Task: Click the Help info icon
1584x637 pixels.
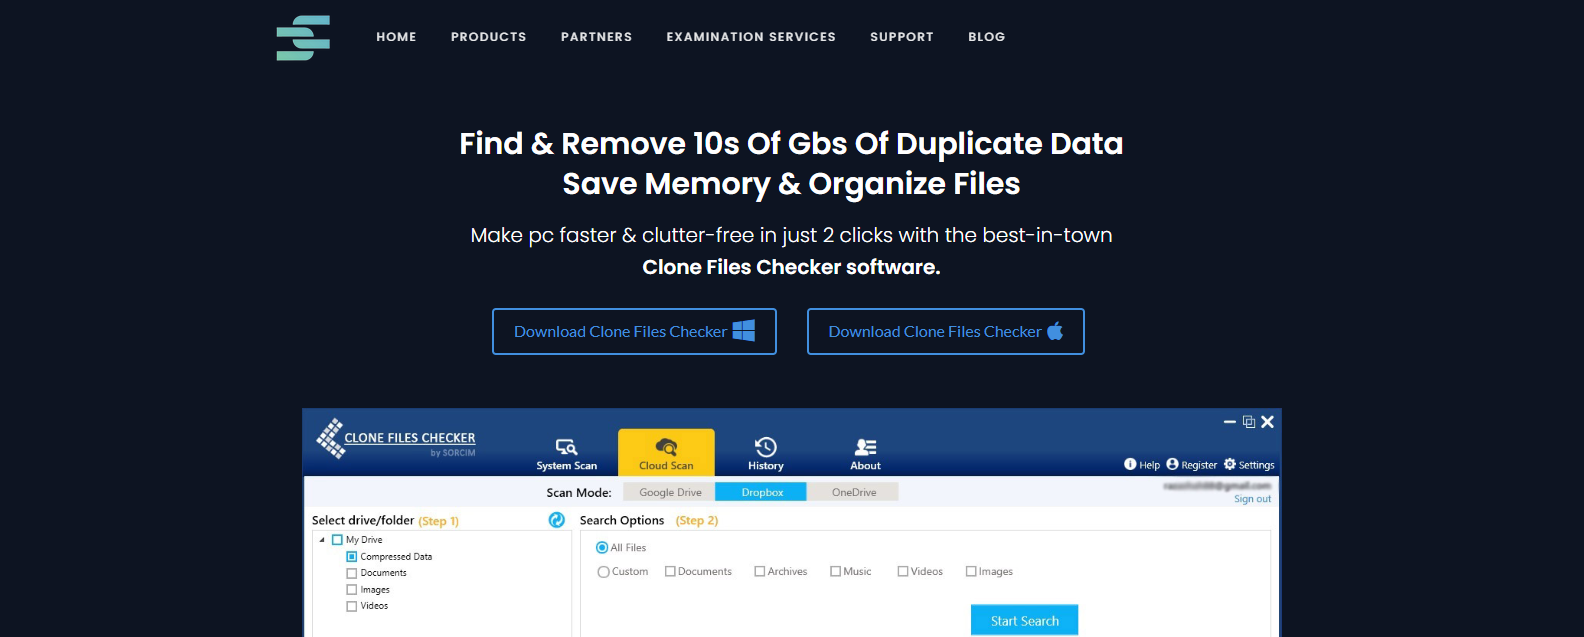Action: pyautogui.click(x=1130, y=464)
